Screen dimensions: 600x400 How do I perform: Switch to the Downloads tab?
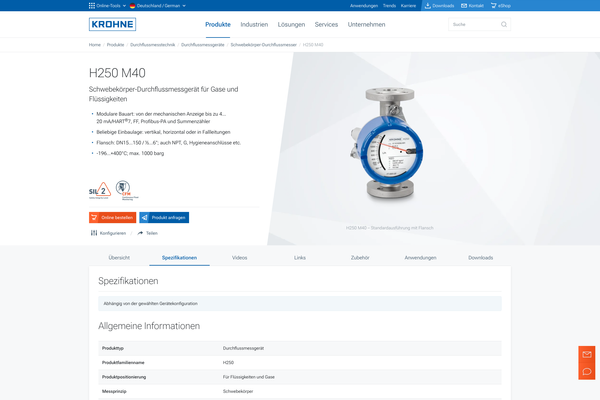coord(481,258)
